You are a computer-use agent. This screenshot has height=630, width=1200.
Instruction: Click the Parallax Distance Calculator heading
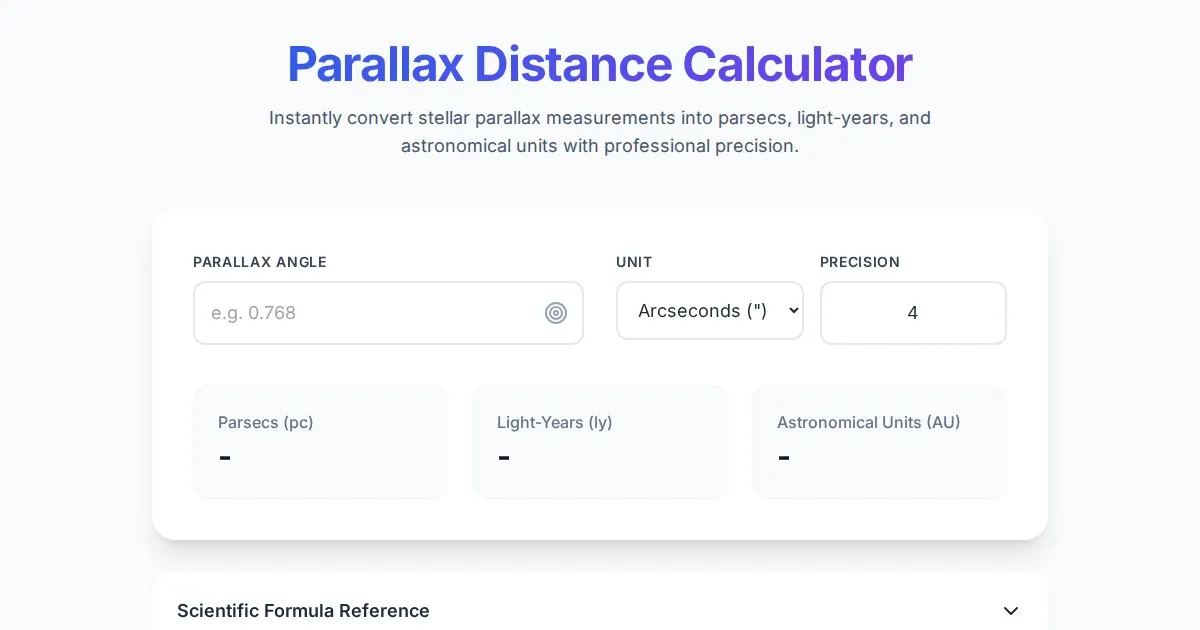600,64
